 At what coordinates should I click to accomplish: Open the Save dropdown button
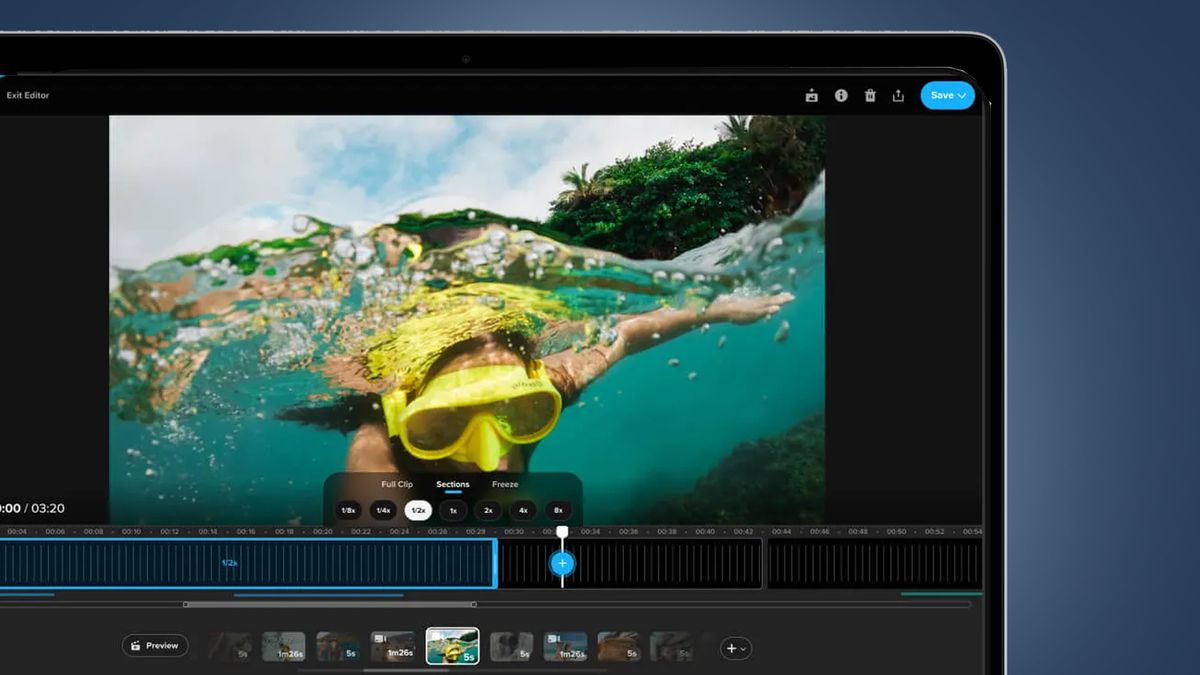947,96
